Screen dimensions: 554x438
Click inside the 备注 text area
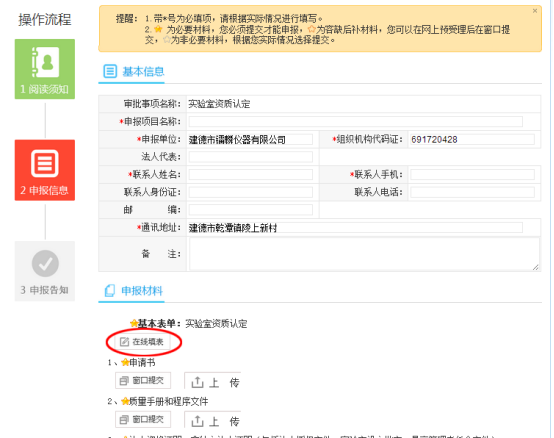point(364,254)
